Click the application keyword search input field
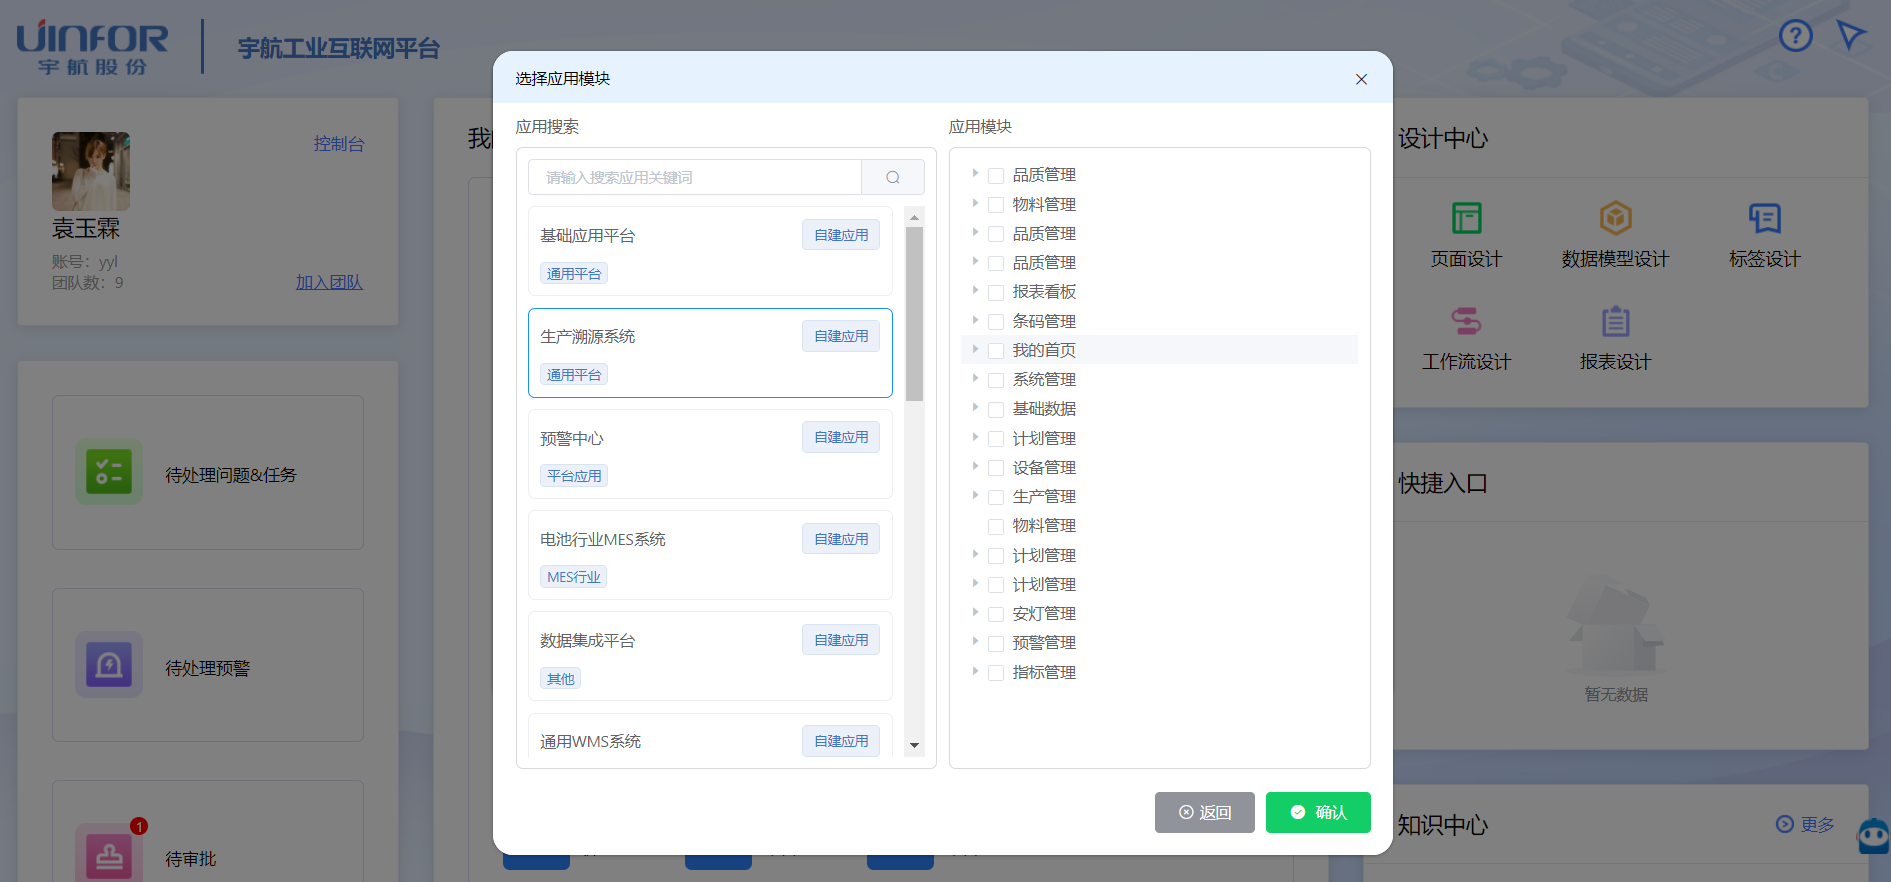This screenshot has height=882, width=1891. point(695,177)
